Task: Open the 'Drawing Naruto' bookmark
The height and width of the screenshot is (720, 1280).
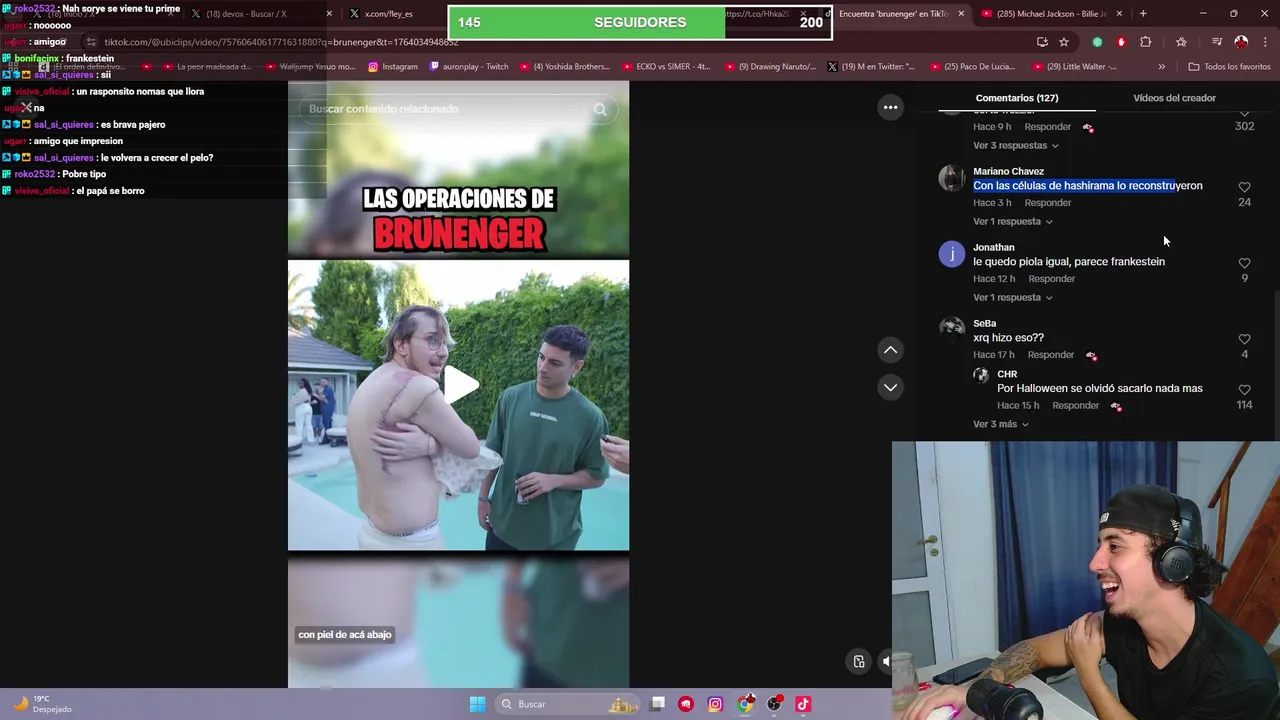Action: 770,67
